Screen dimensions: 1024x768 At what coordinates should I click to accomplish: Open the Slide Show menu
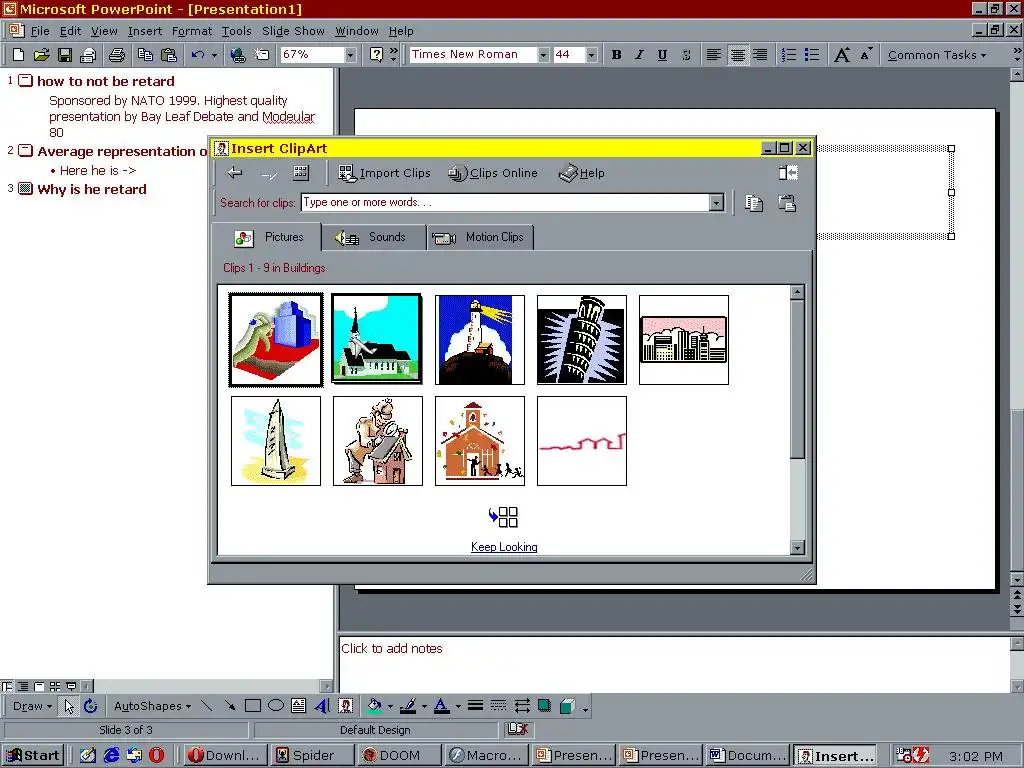click(293, 31)
